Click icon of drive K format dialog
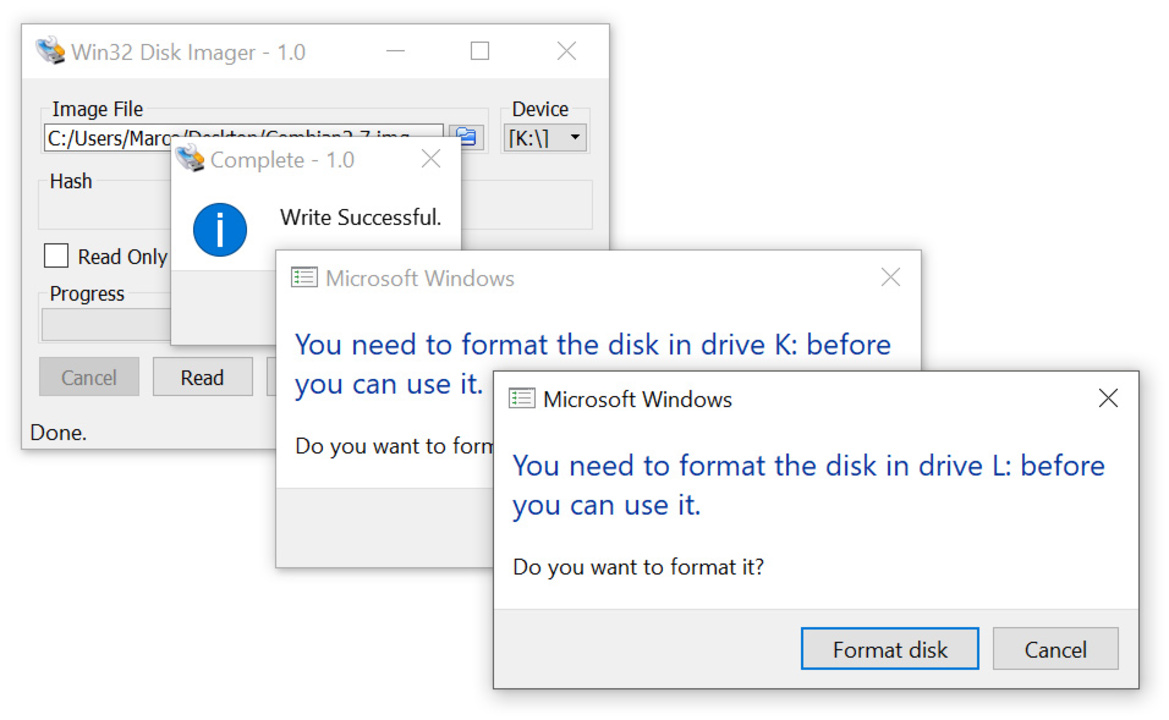1169x720 pixels. [x=304, y=277]
